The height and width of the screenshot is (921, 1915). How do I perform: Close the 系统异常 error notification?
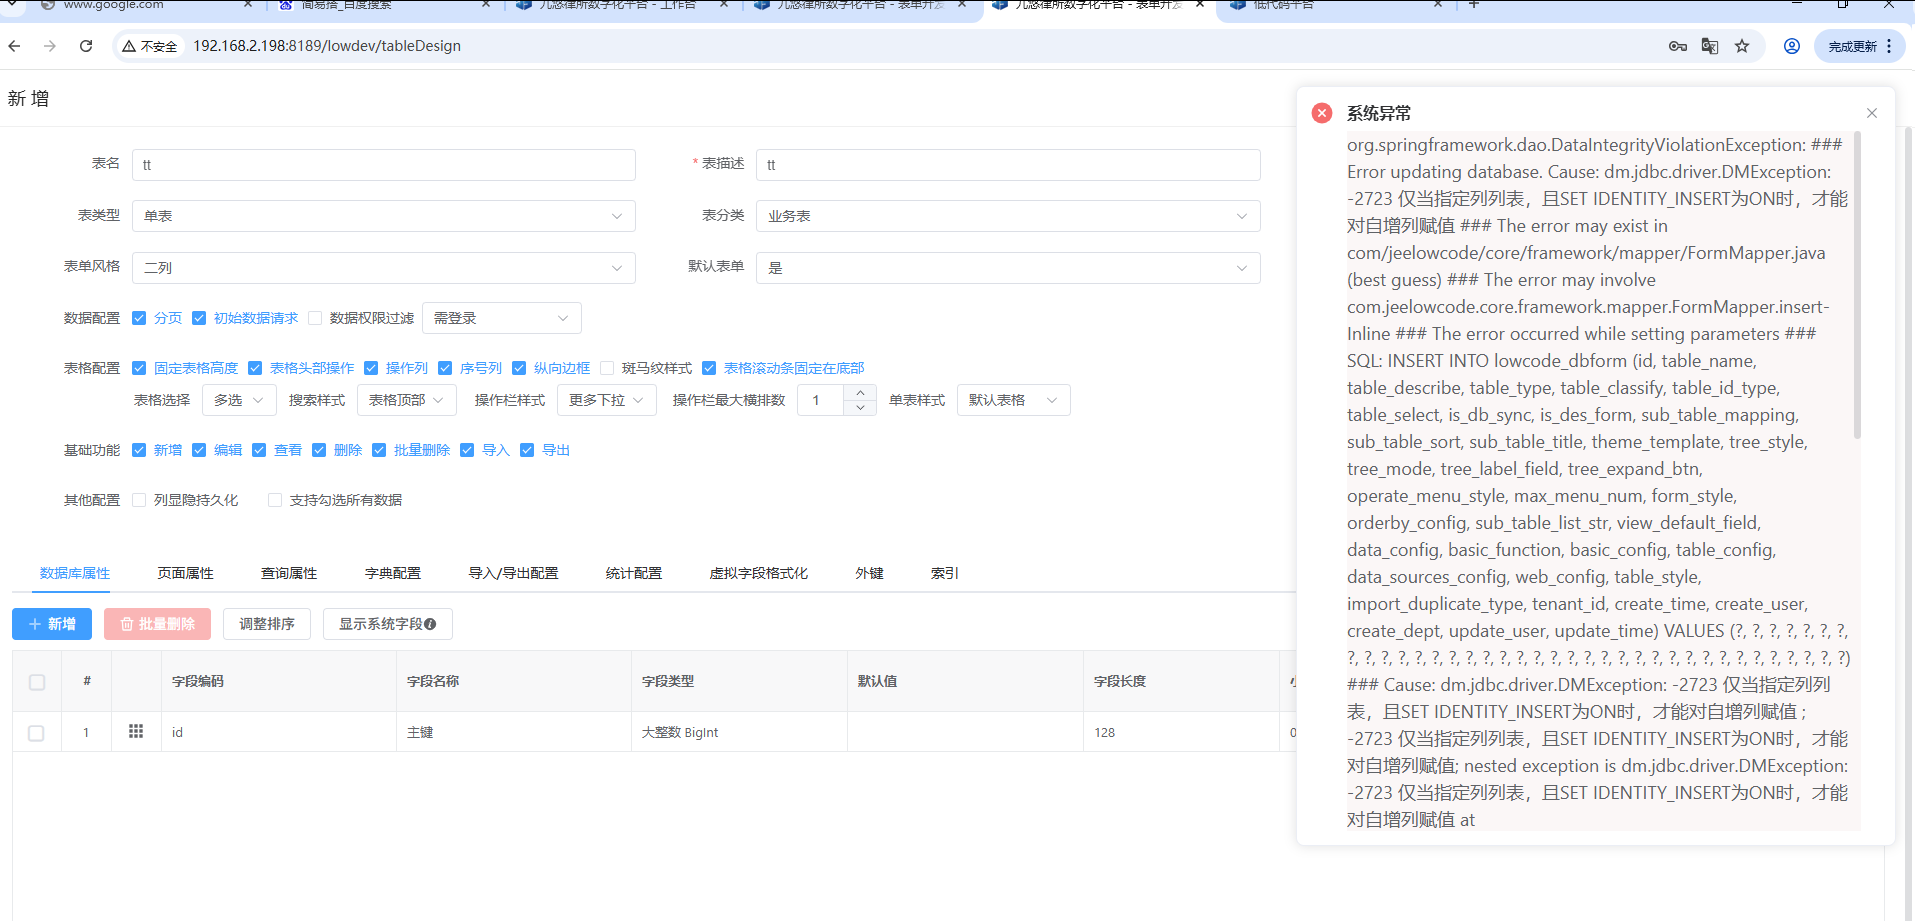pos(1872,113)
